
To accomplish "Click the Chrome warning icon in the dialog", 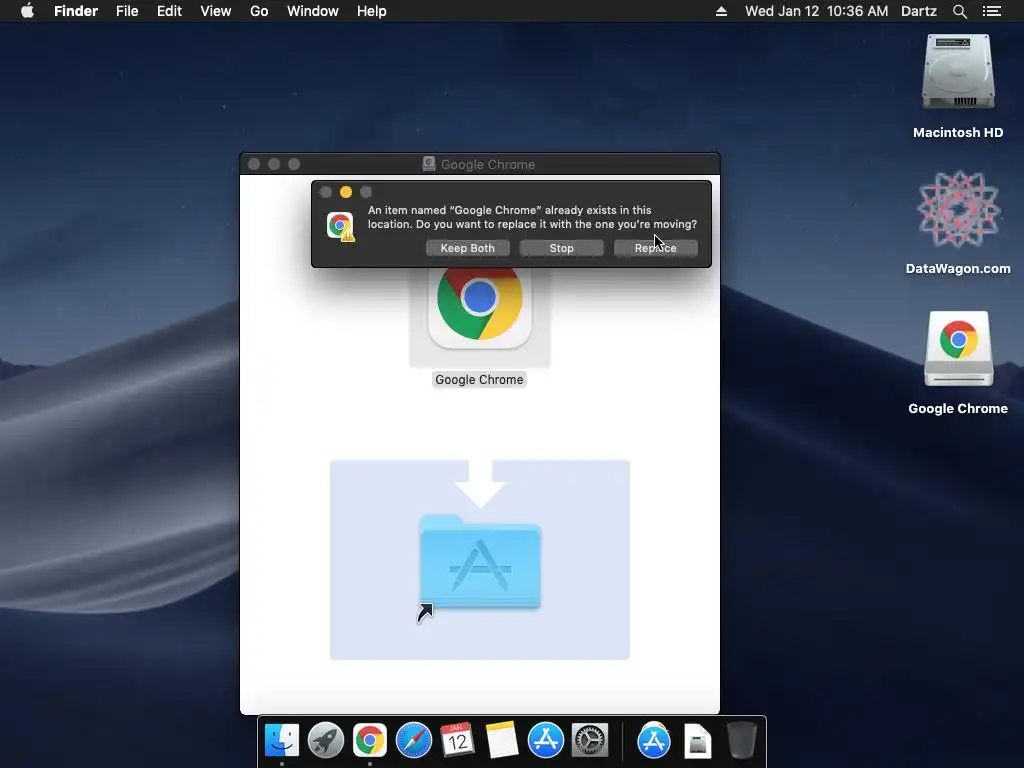I will (340, 226).
